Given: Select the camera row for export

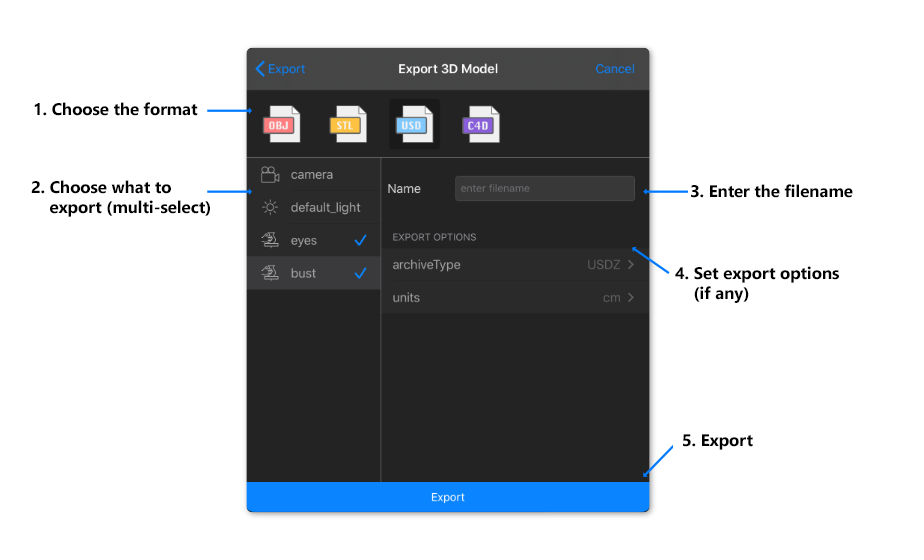Looking at the screenshot, I should [314, 174].
